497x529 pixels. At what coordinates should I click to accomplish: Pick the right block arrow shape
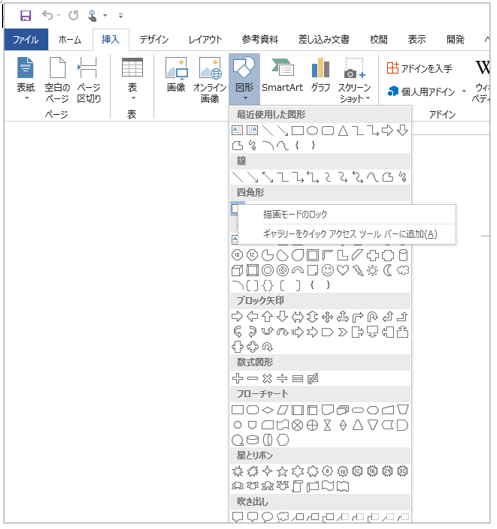point(237,316)
